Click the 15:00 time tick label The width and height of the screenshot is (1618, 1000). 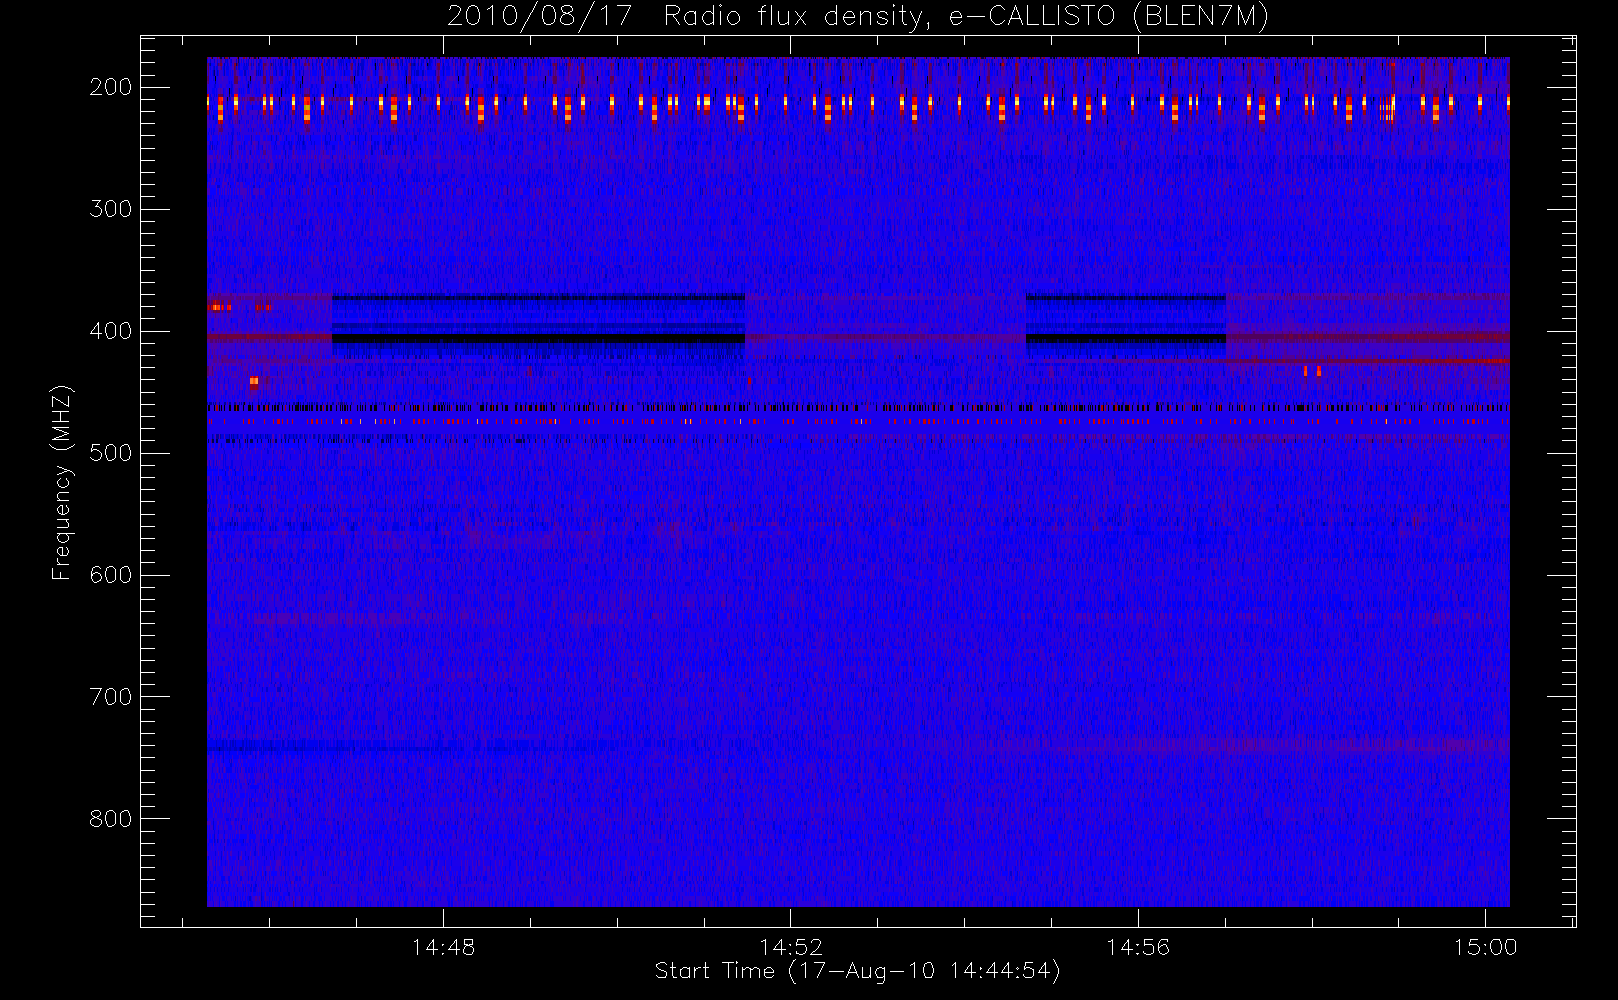[1485, 947]
